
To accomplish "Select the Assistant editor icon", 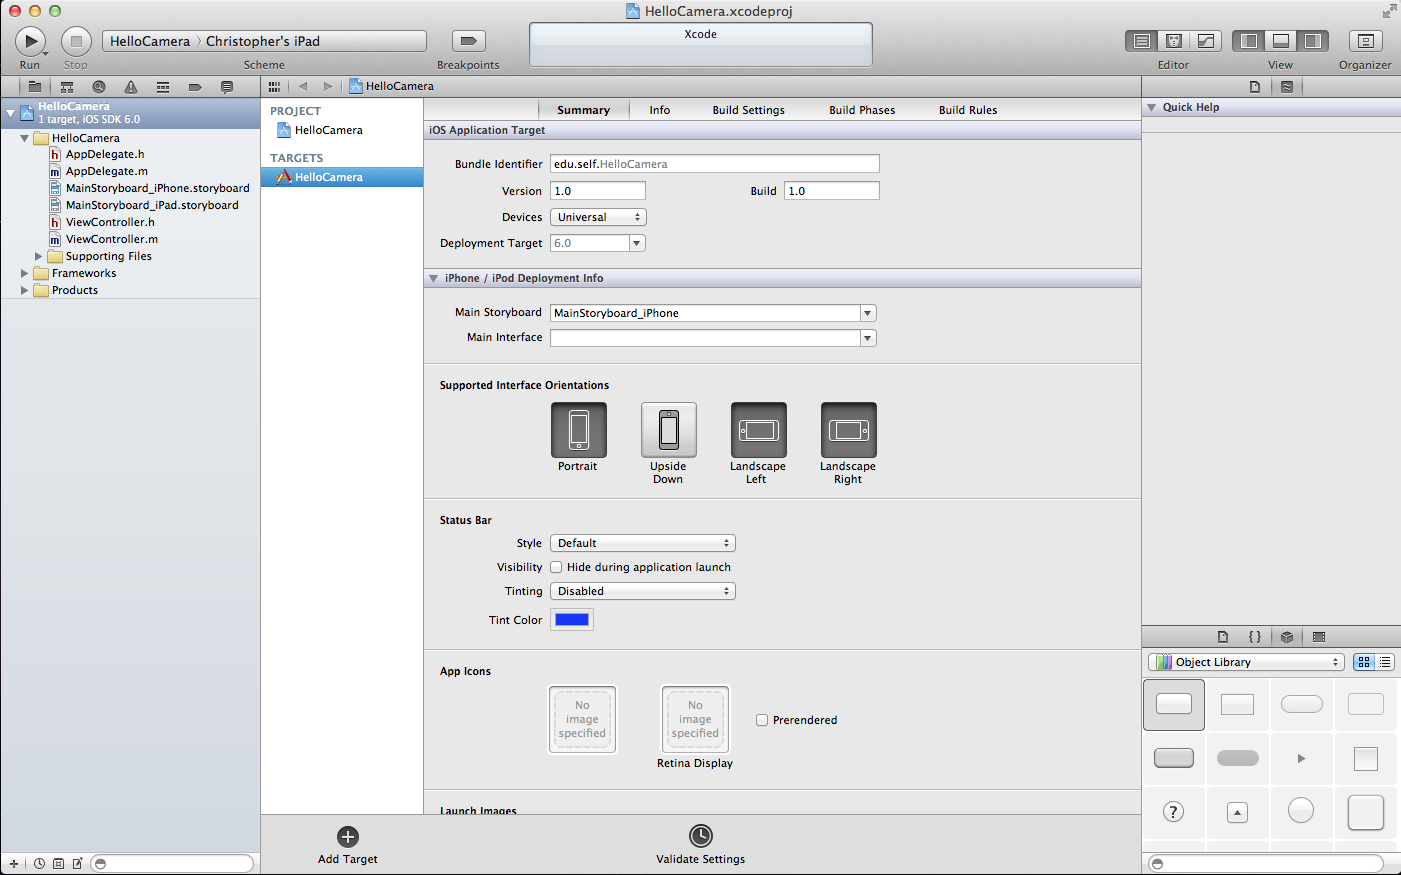I will click(1174, 41).
